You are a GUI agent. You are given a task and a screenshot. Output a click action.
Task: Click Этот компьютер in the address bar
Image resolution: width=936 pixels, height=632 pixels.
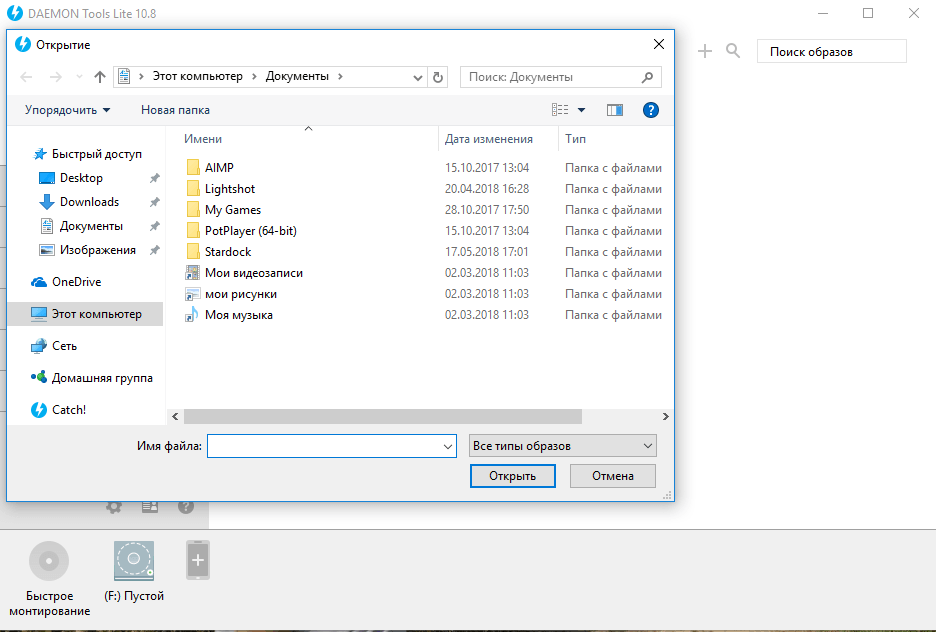pos(198,76)
